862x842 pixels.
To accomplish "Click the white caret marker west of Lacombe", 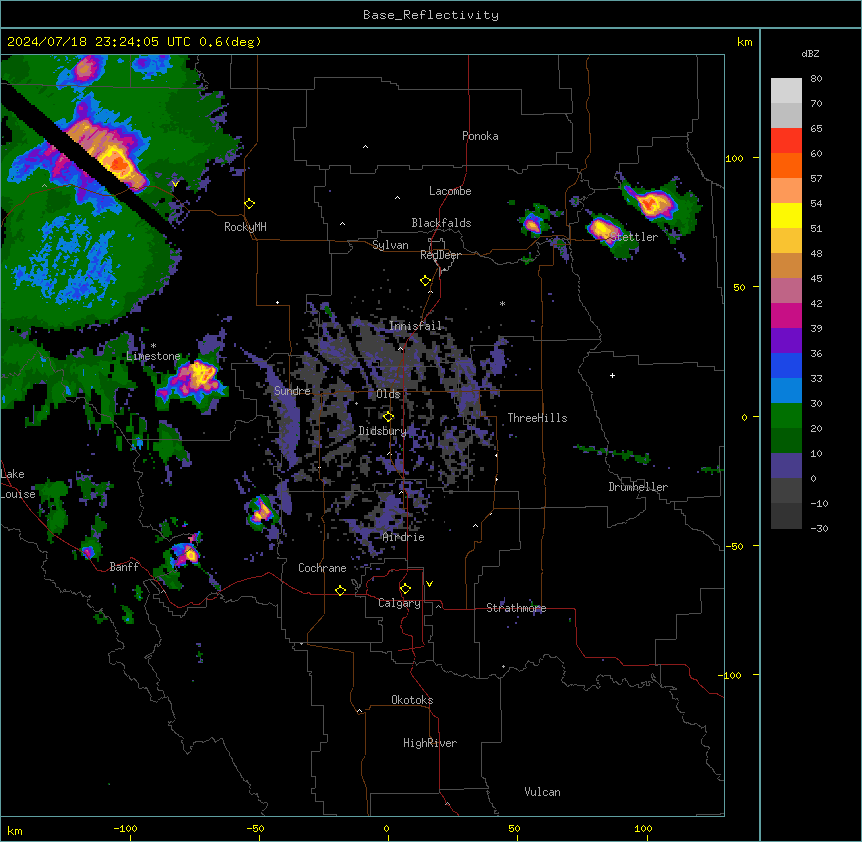I will coord(397,198).
